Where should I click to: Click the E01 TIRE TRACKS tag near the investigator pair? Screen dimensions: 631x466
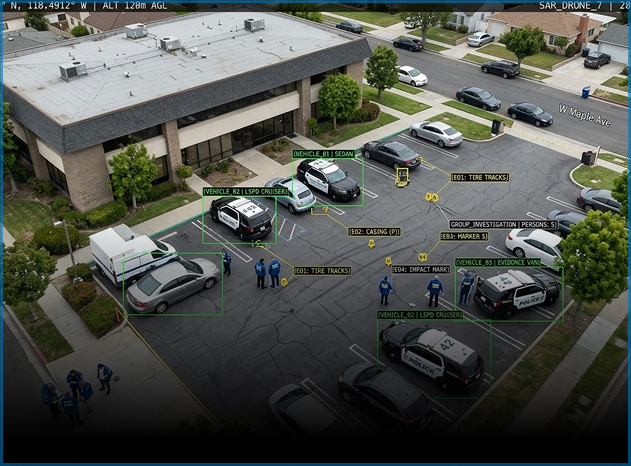point(322,271)
